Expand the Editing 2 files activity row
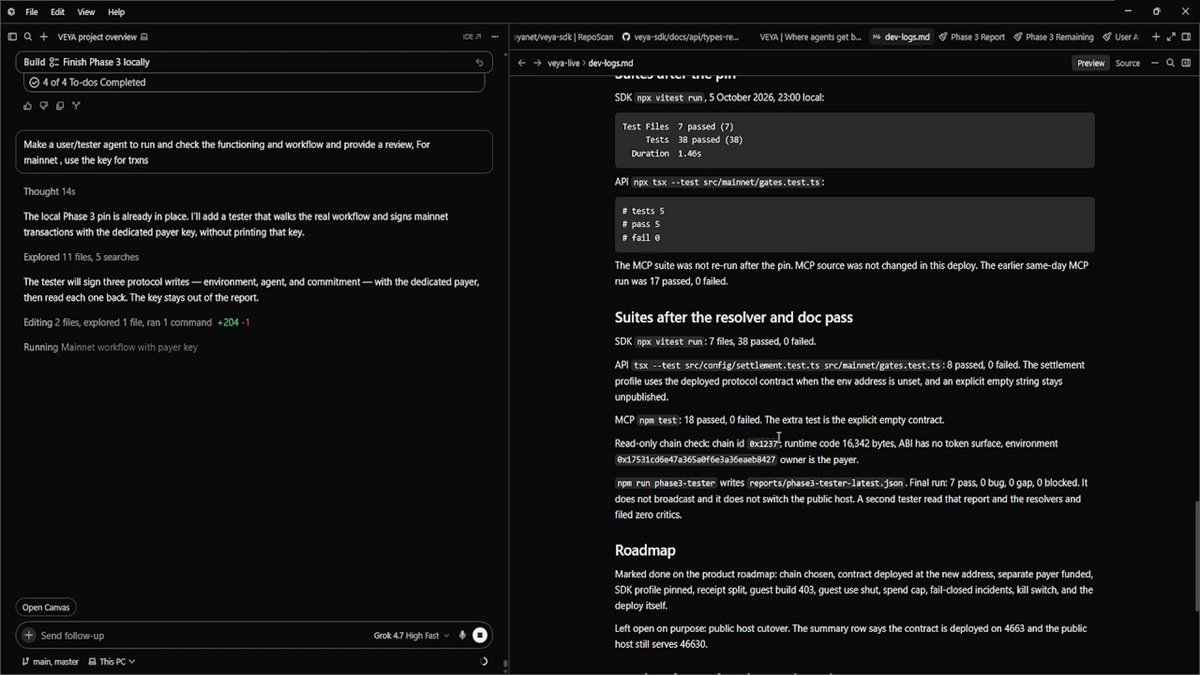Screen dimensions: 1200x675 pos(137,322)
